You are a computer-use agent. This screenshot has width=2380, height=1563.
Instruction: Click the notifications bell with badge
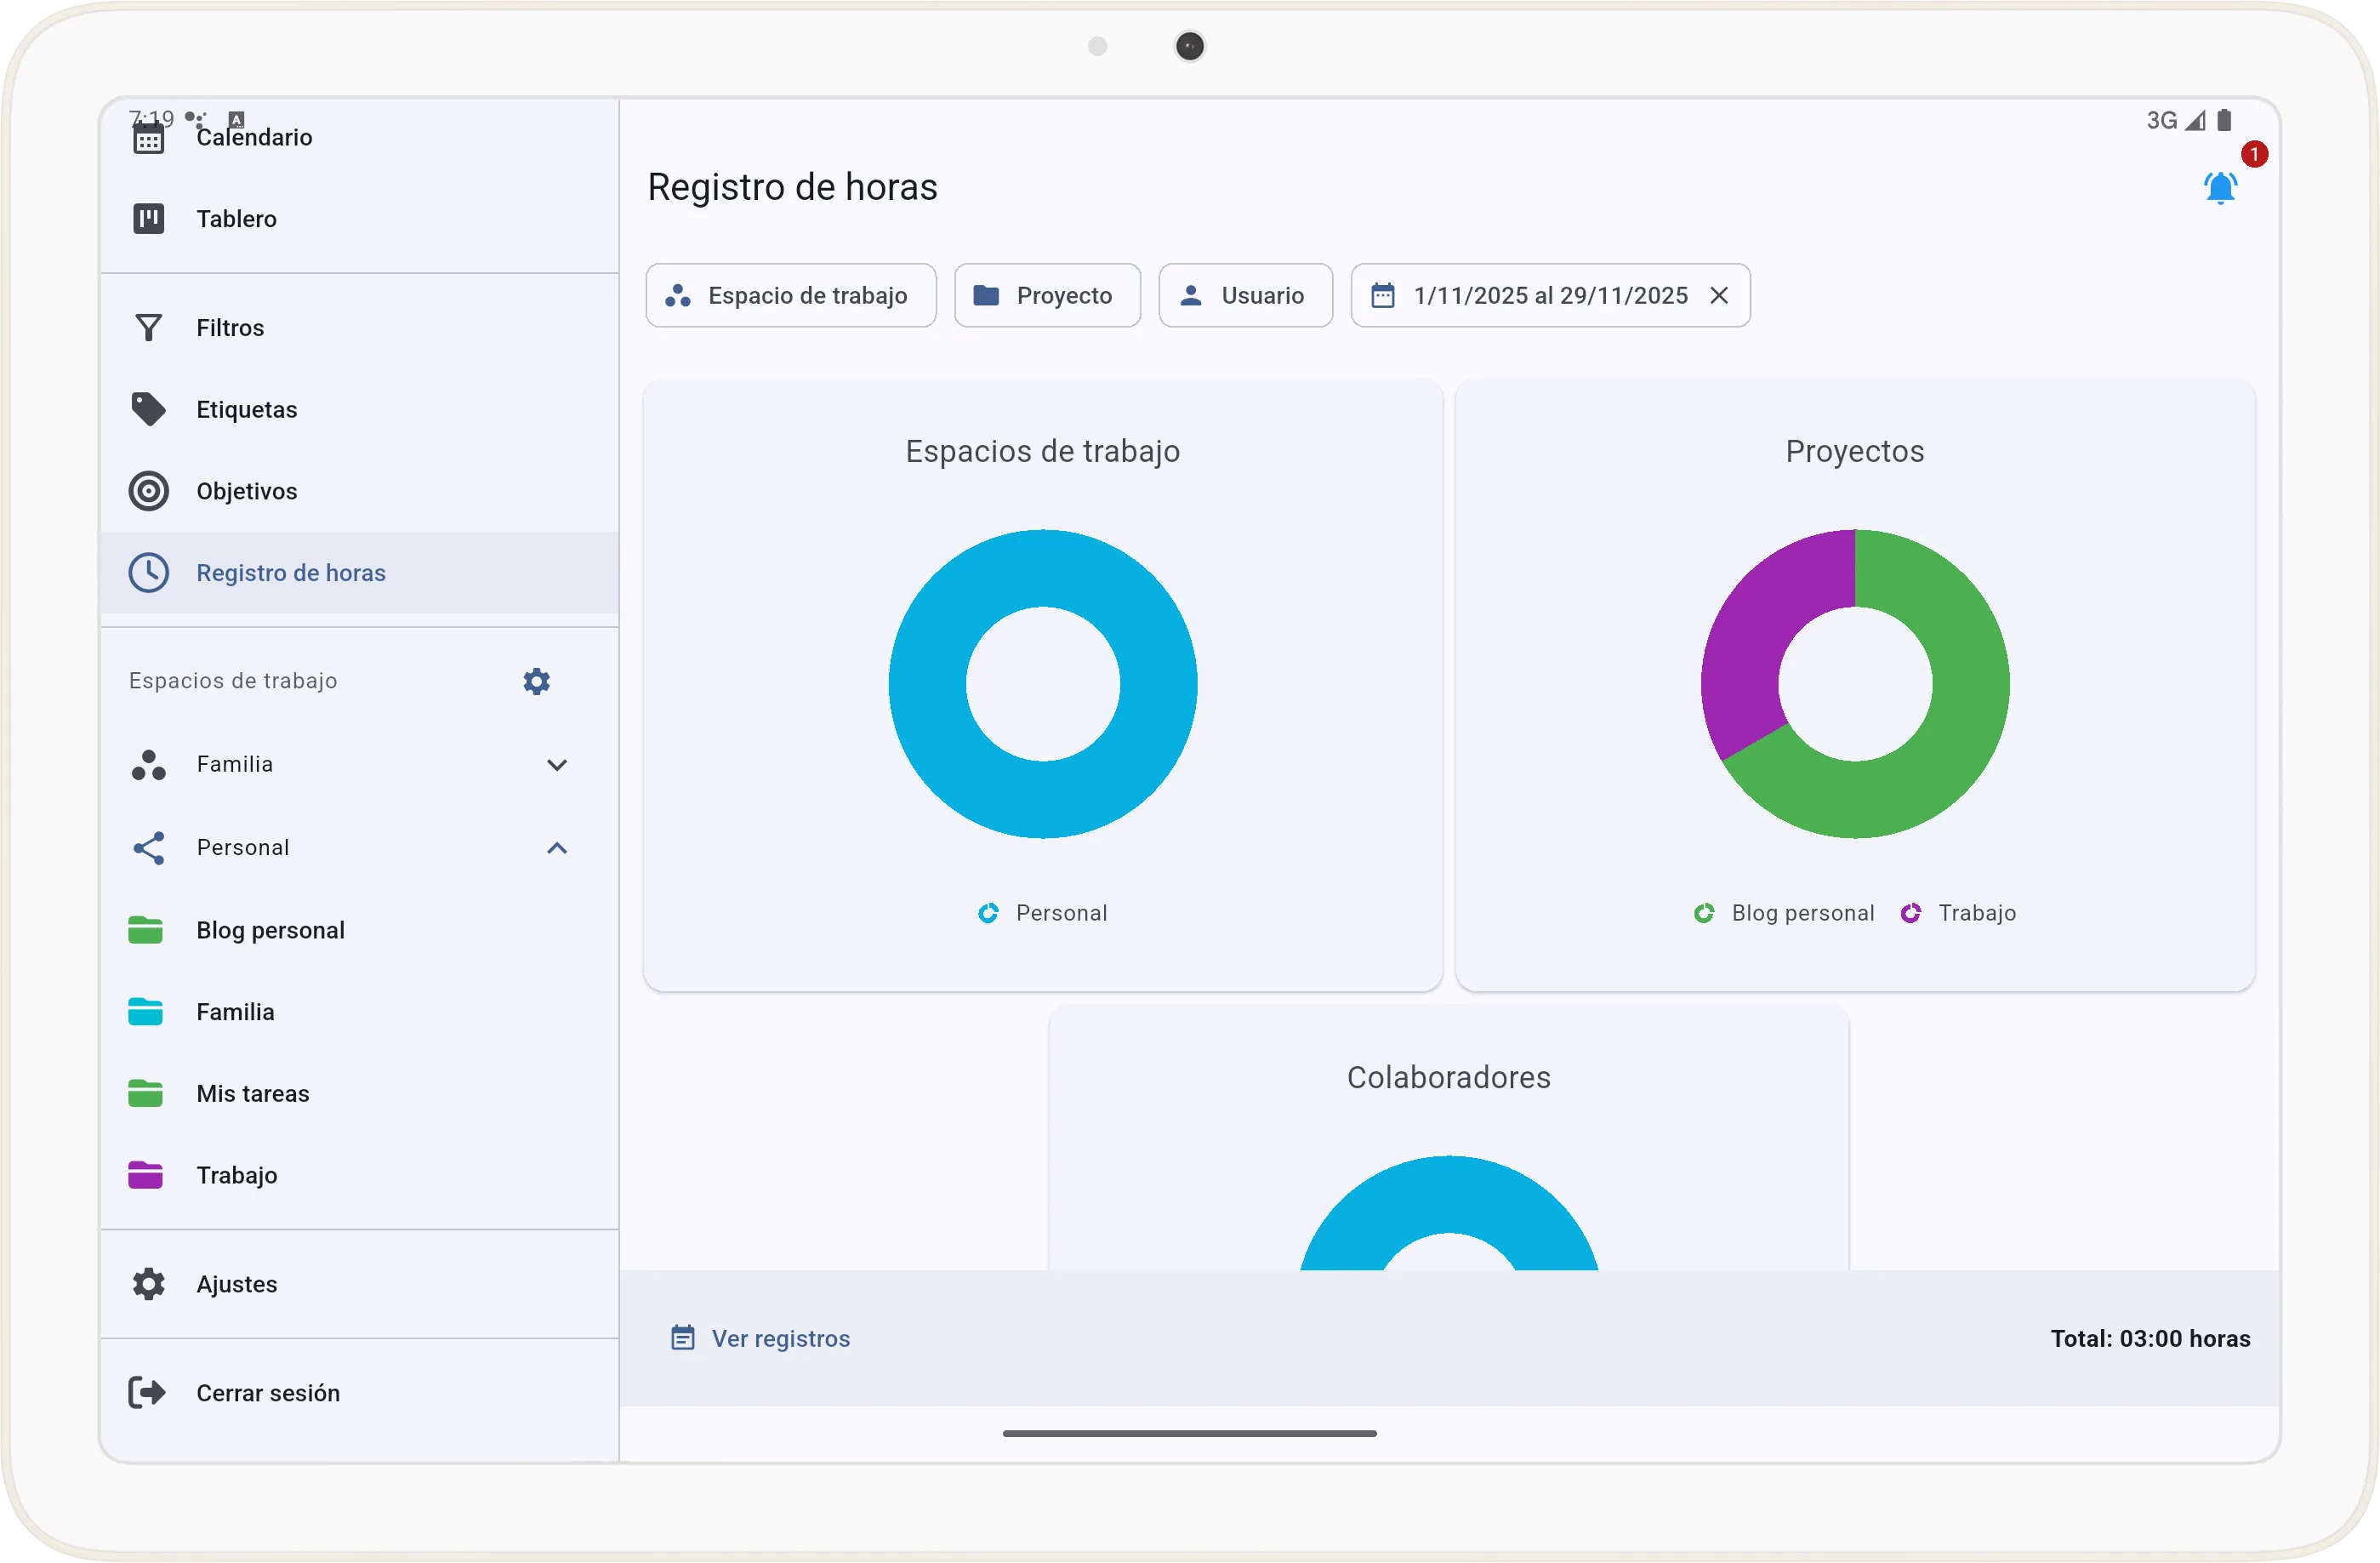coord(2220,188)
